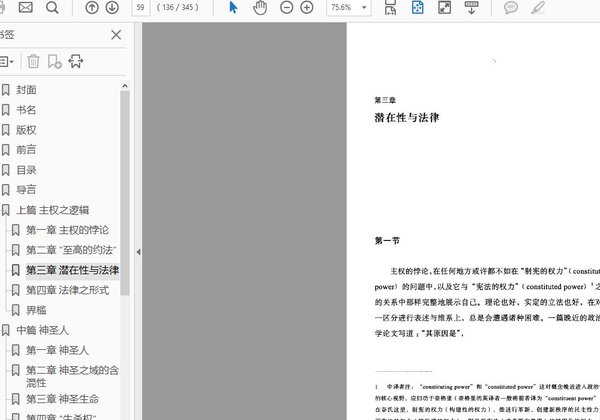The width and height of the screenshot is (600, 420).
Task: Open the comment bubble tool
Action: [x=511, y=8]
